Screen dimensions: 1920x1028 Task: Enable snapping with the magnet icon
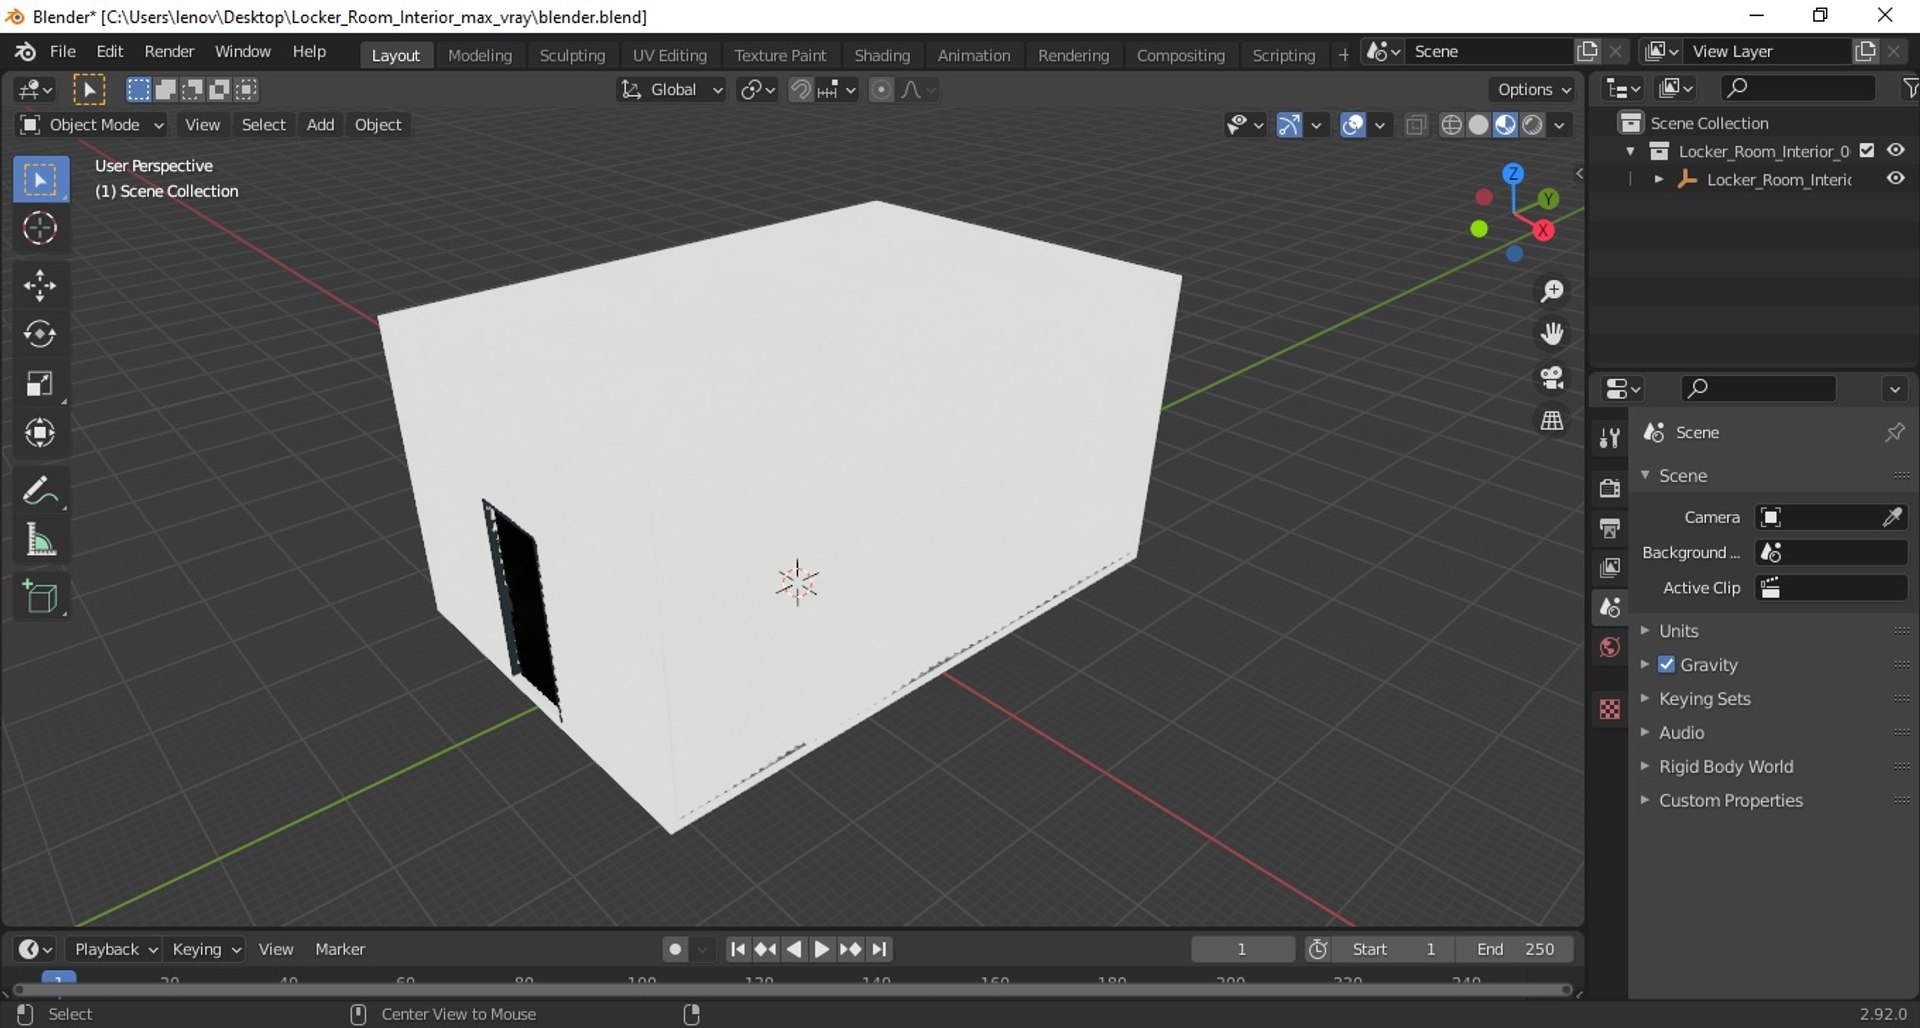click(800, 90)
